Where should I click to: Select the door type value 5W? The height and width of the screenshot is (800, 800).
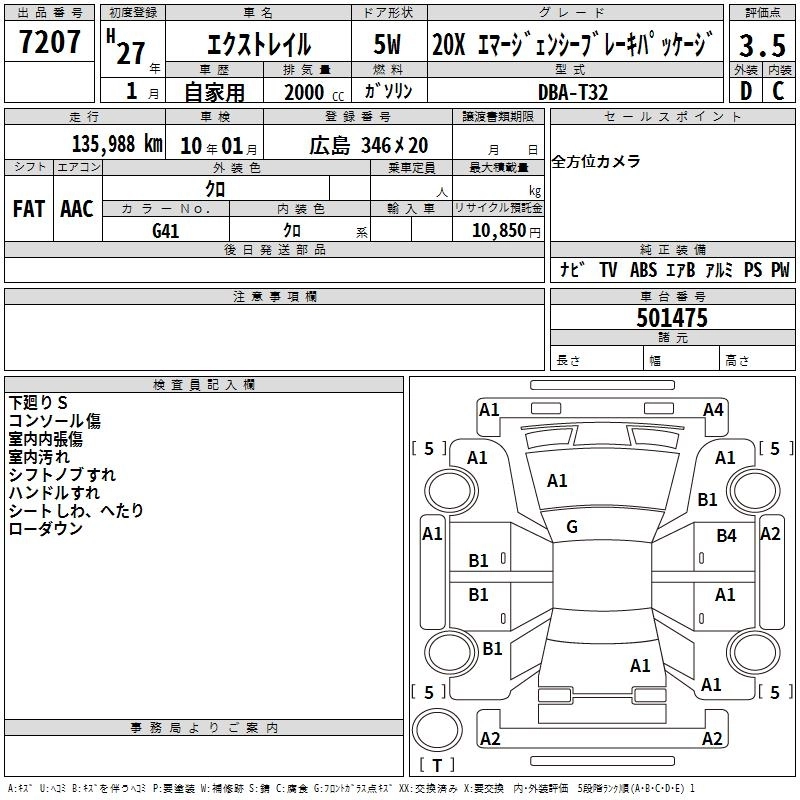click(x=387, y=44)
